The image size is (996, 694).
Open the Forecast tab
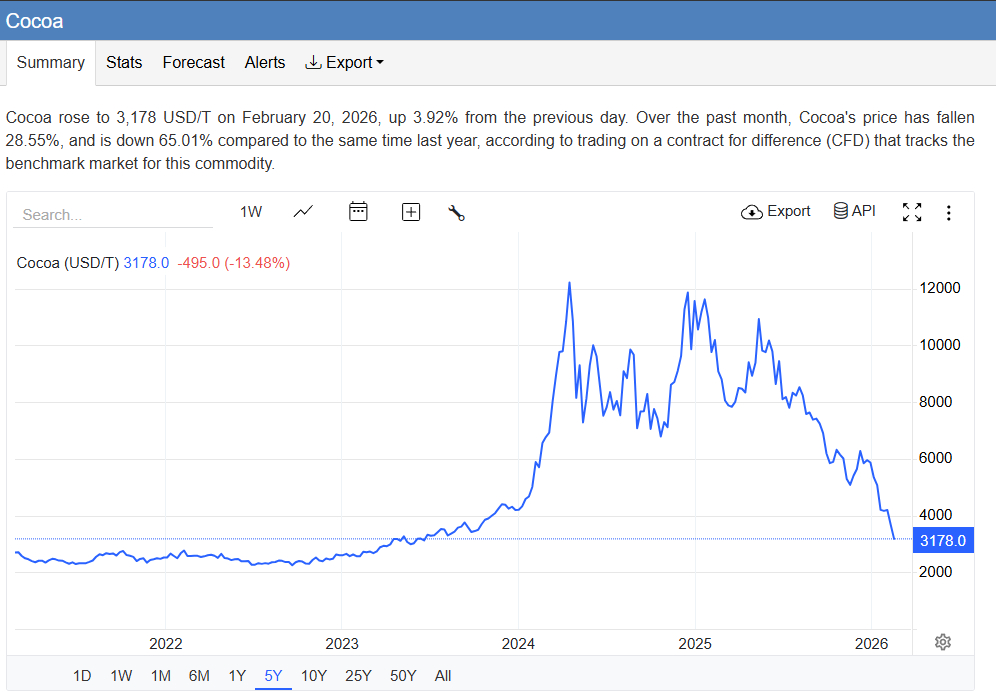(x=193, y=62)
